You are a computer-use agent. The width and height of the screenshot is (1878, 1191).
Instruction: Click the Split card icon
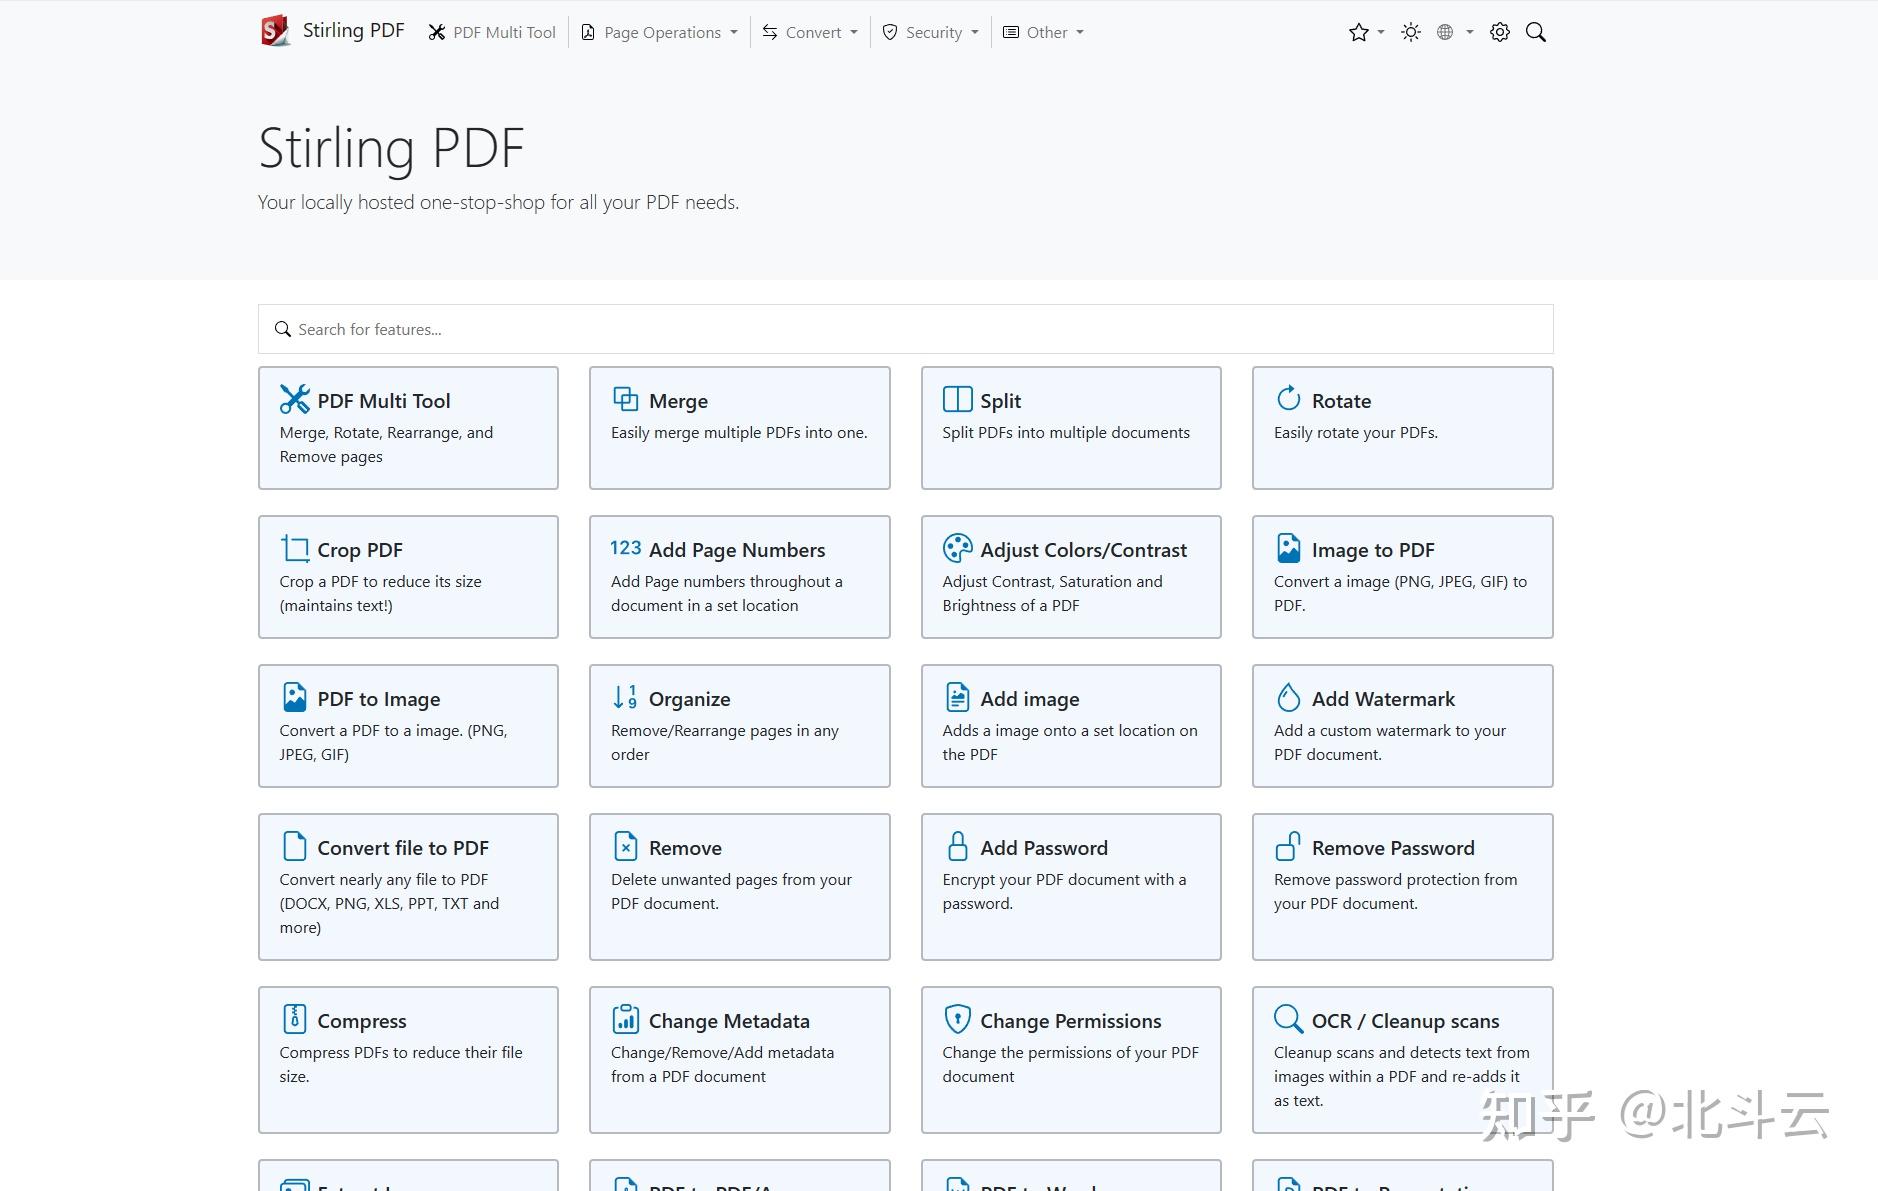[x=957, y=399]
